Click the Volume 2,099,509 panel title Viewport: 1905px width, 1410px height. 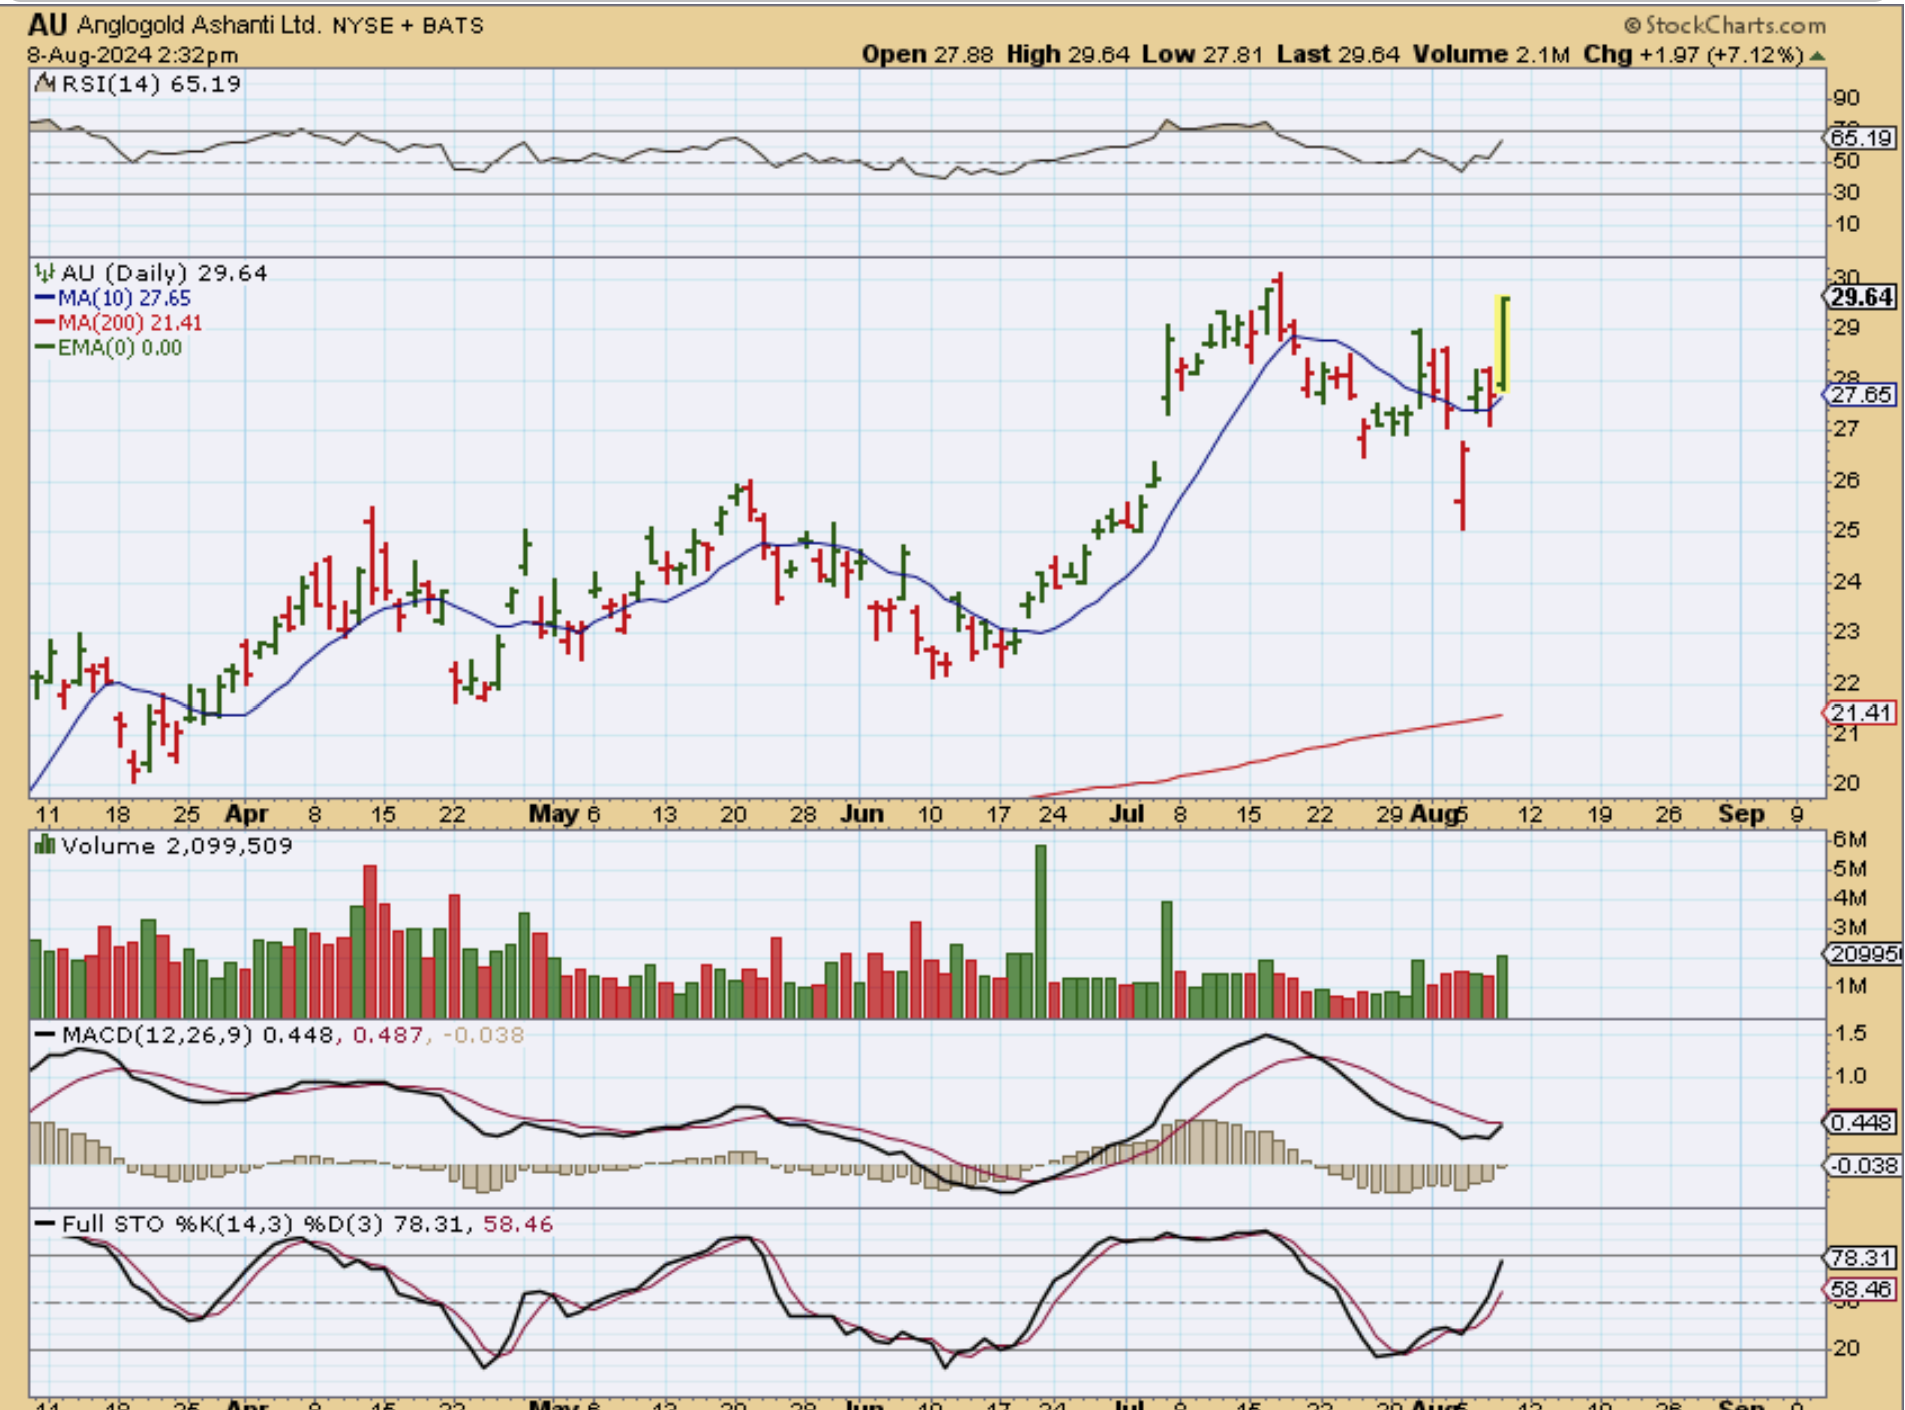pos(177,846)
